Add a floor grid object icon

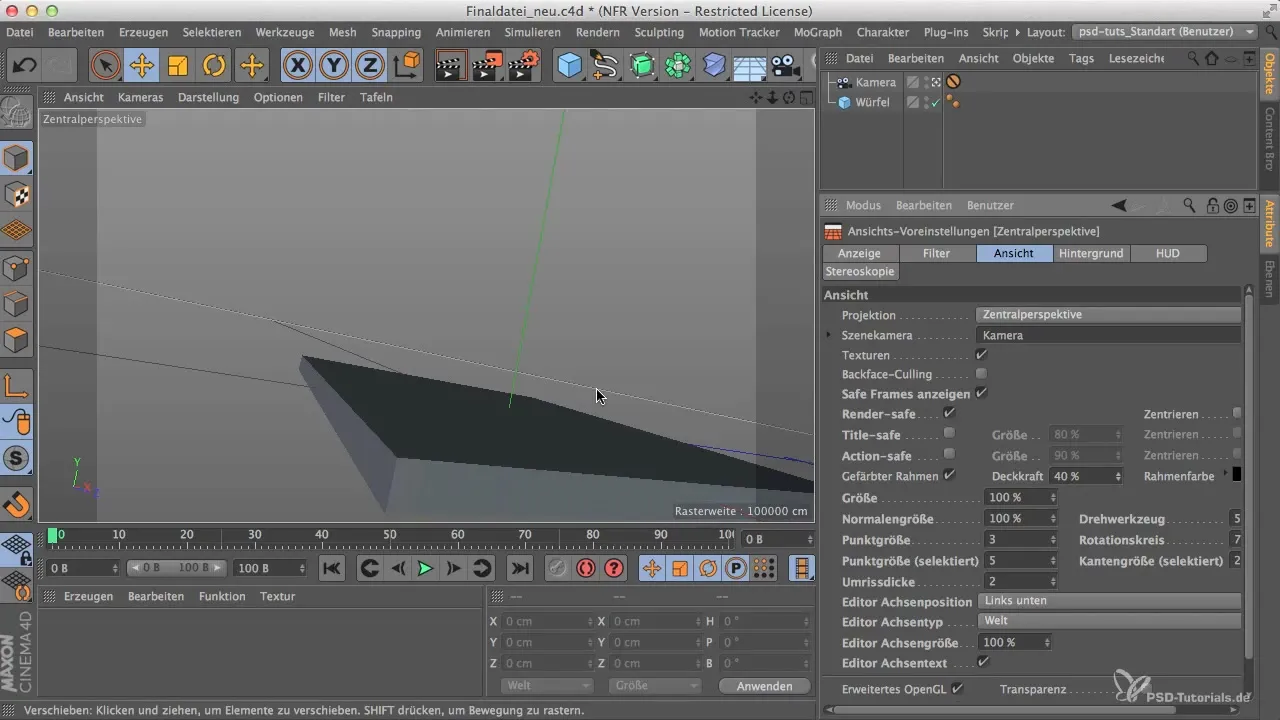[750, 67]
